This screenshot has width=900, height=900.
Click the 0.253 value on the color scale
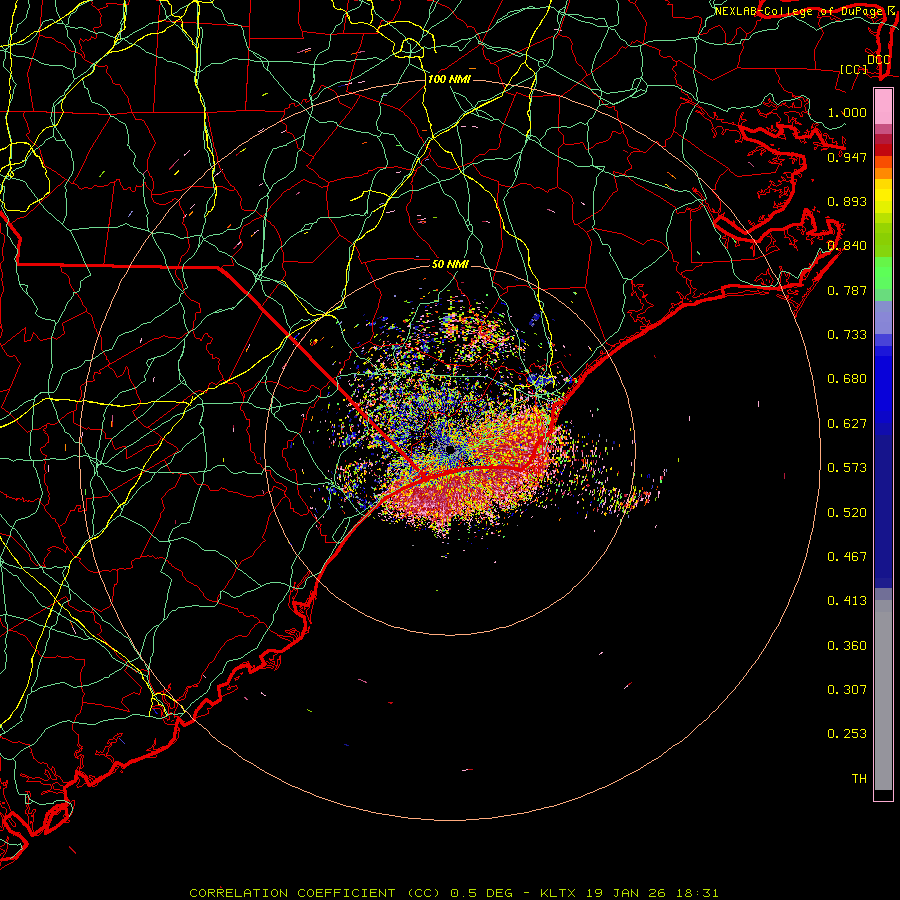click(847, 734)
